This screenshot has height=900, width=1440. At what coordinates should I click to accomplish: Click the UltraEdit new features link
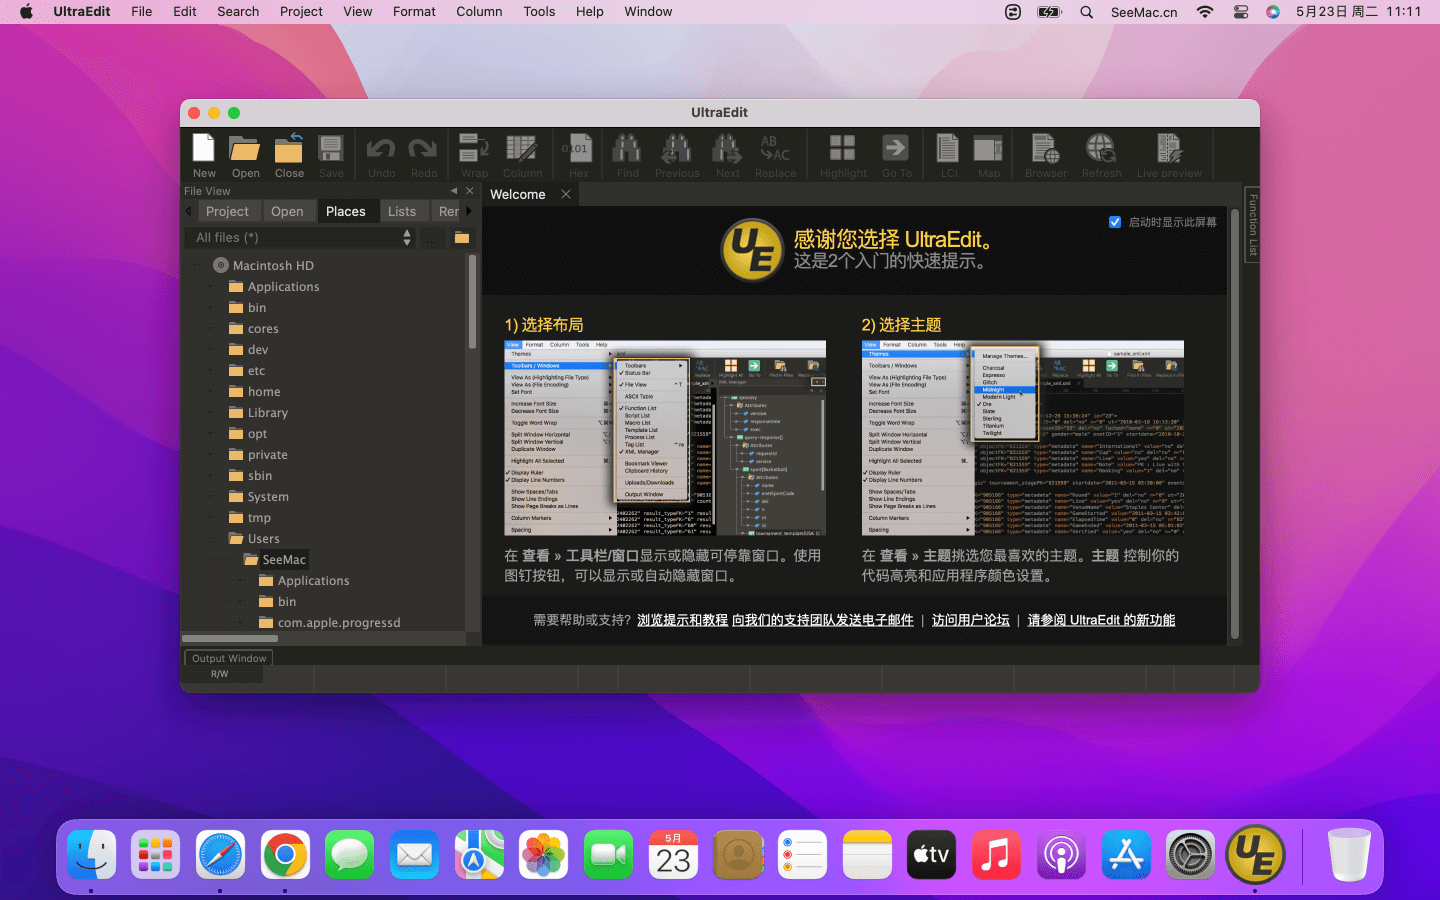tap(1101, 620)
